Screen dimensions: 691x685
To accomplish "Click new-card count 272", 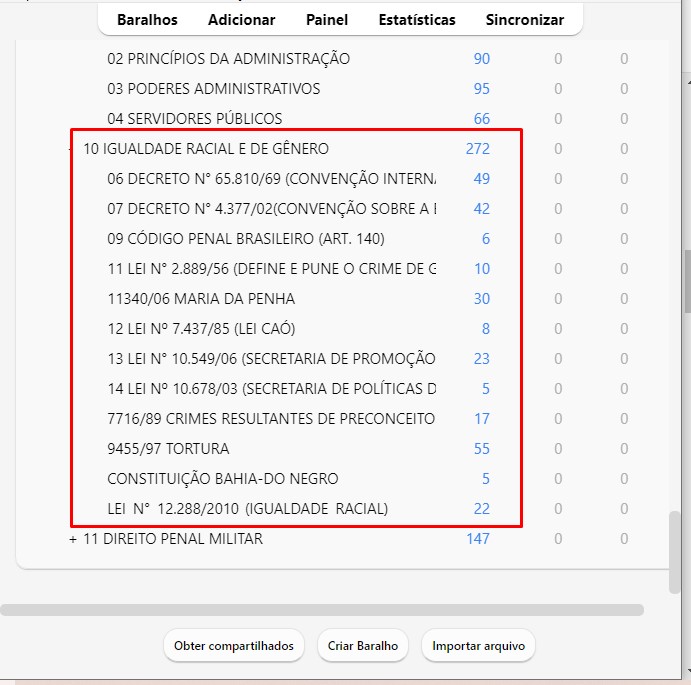I will [478, 149].
